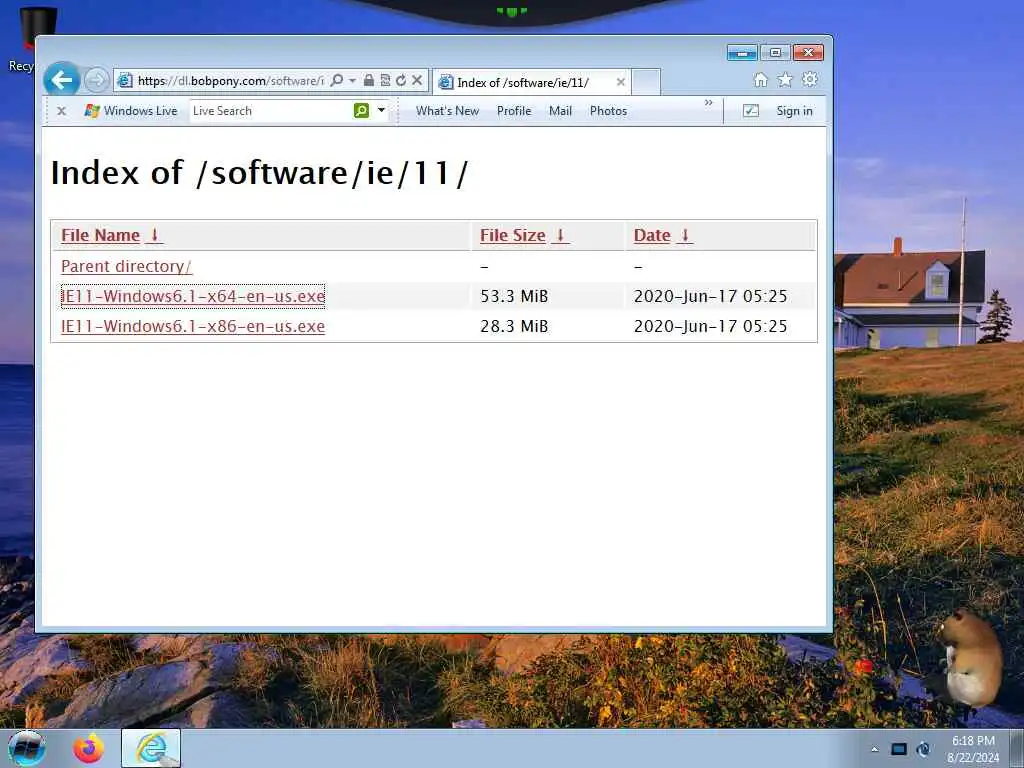Viewport: 1024px width, 768px height.
Task: Refresh the page with the reload icon
Action: [401, 80]
